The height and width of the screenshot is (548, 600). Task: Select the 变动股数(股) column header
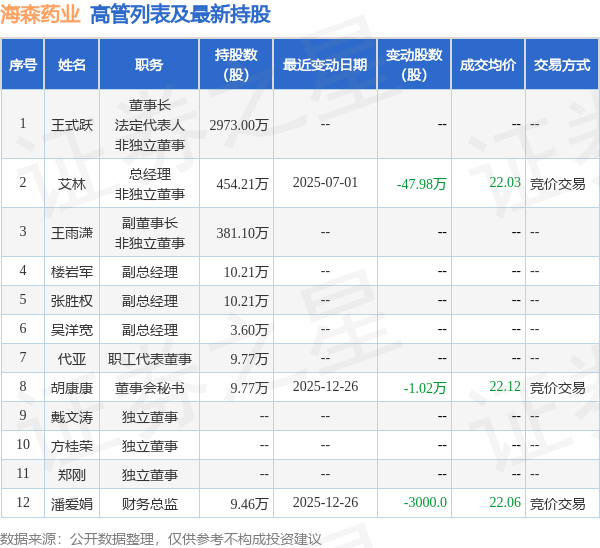(x=414, y=65)
